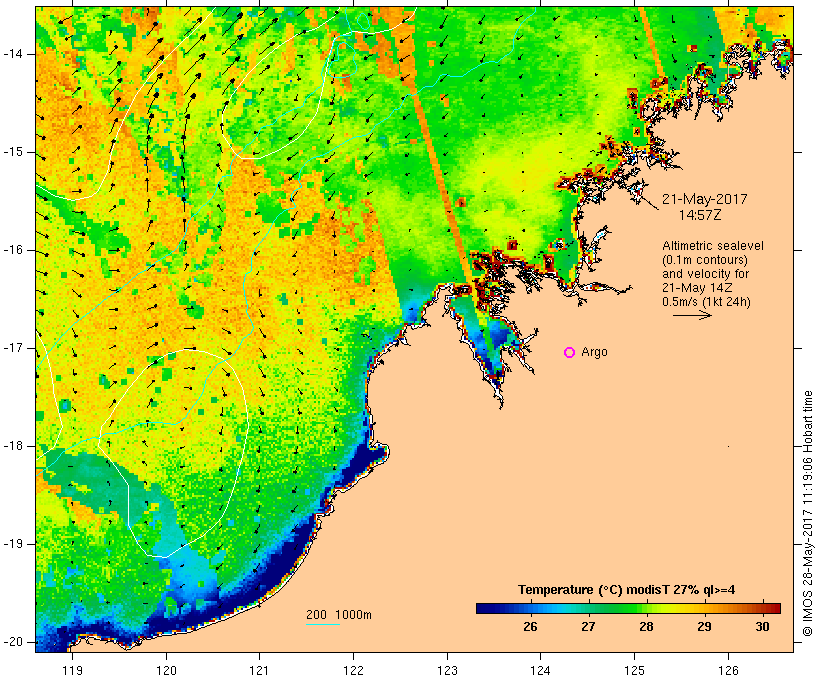Viewport: 820px width, 680px height.
Task: Click the longitude label 120
Action: pyautogui.click(x=166, y=670)
